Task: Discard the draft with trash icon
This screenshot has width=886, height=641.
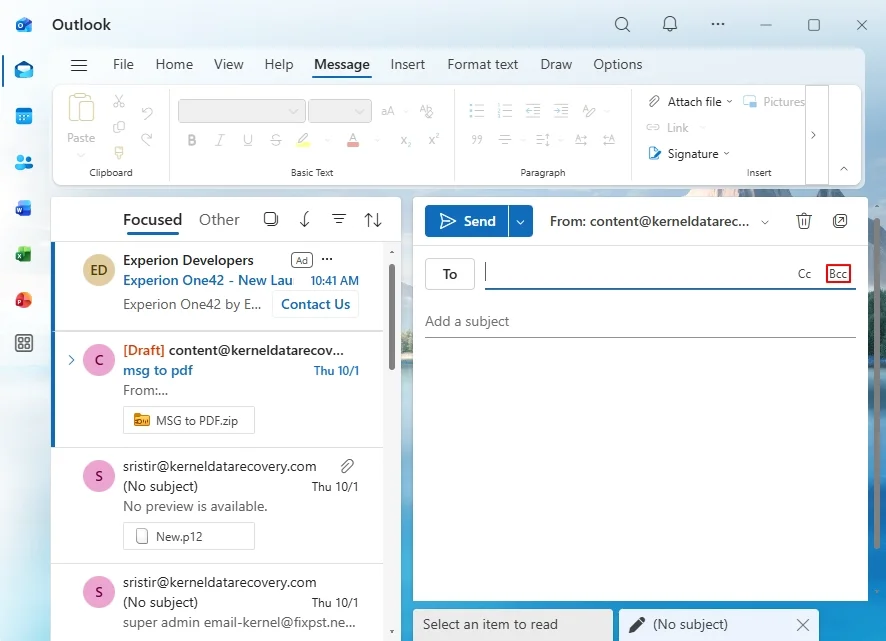Action: point(804,221)
